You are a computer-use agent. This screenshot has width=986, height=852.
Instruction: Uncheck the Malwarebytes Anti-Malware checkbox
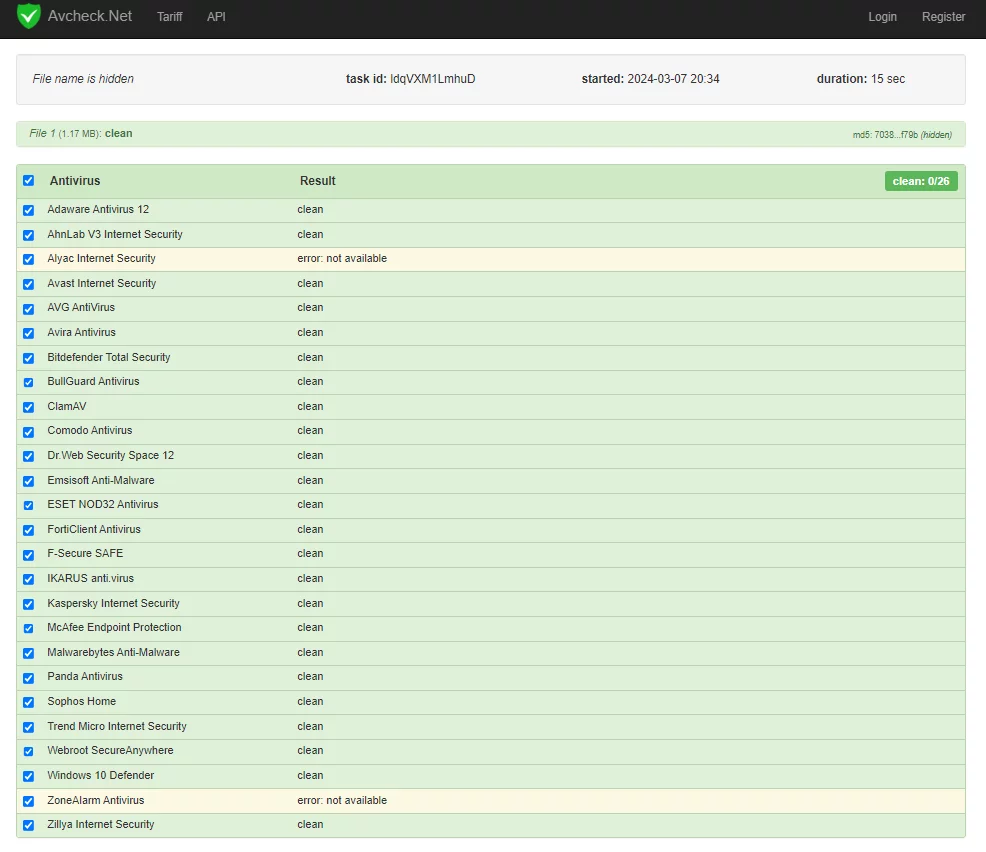click(28, 653)
